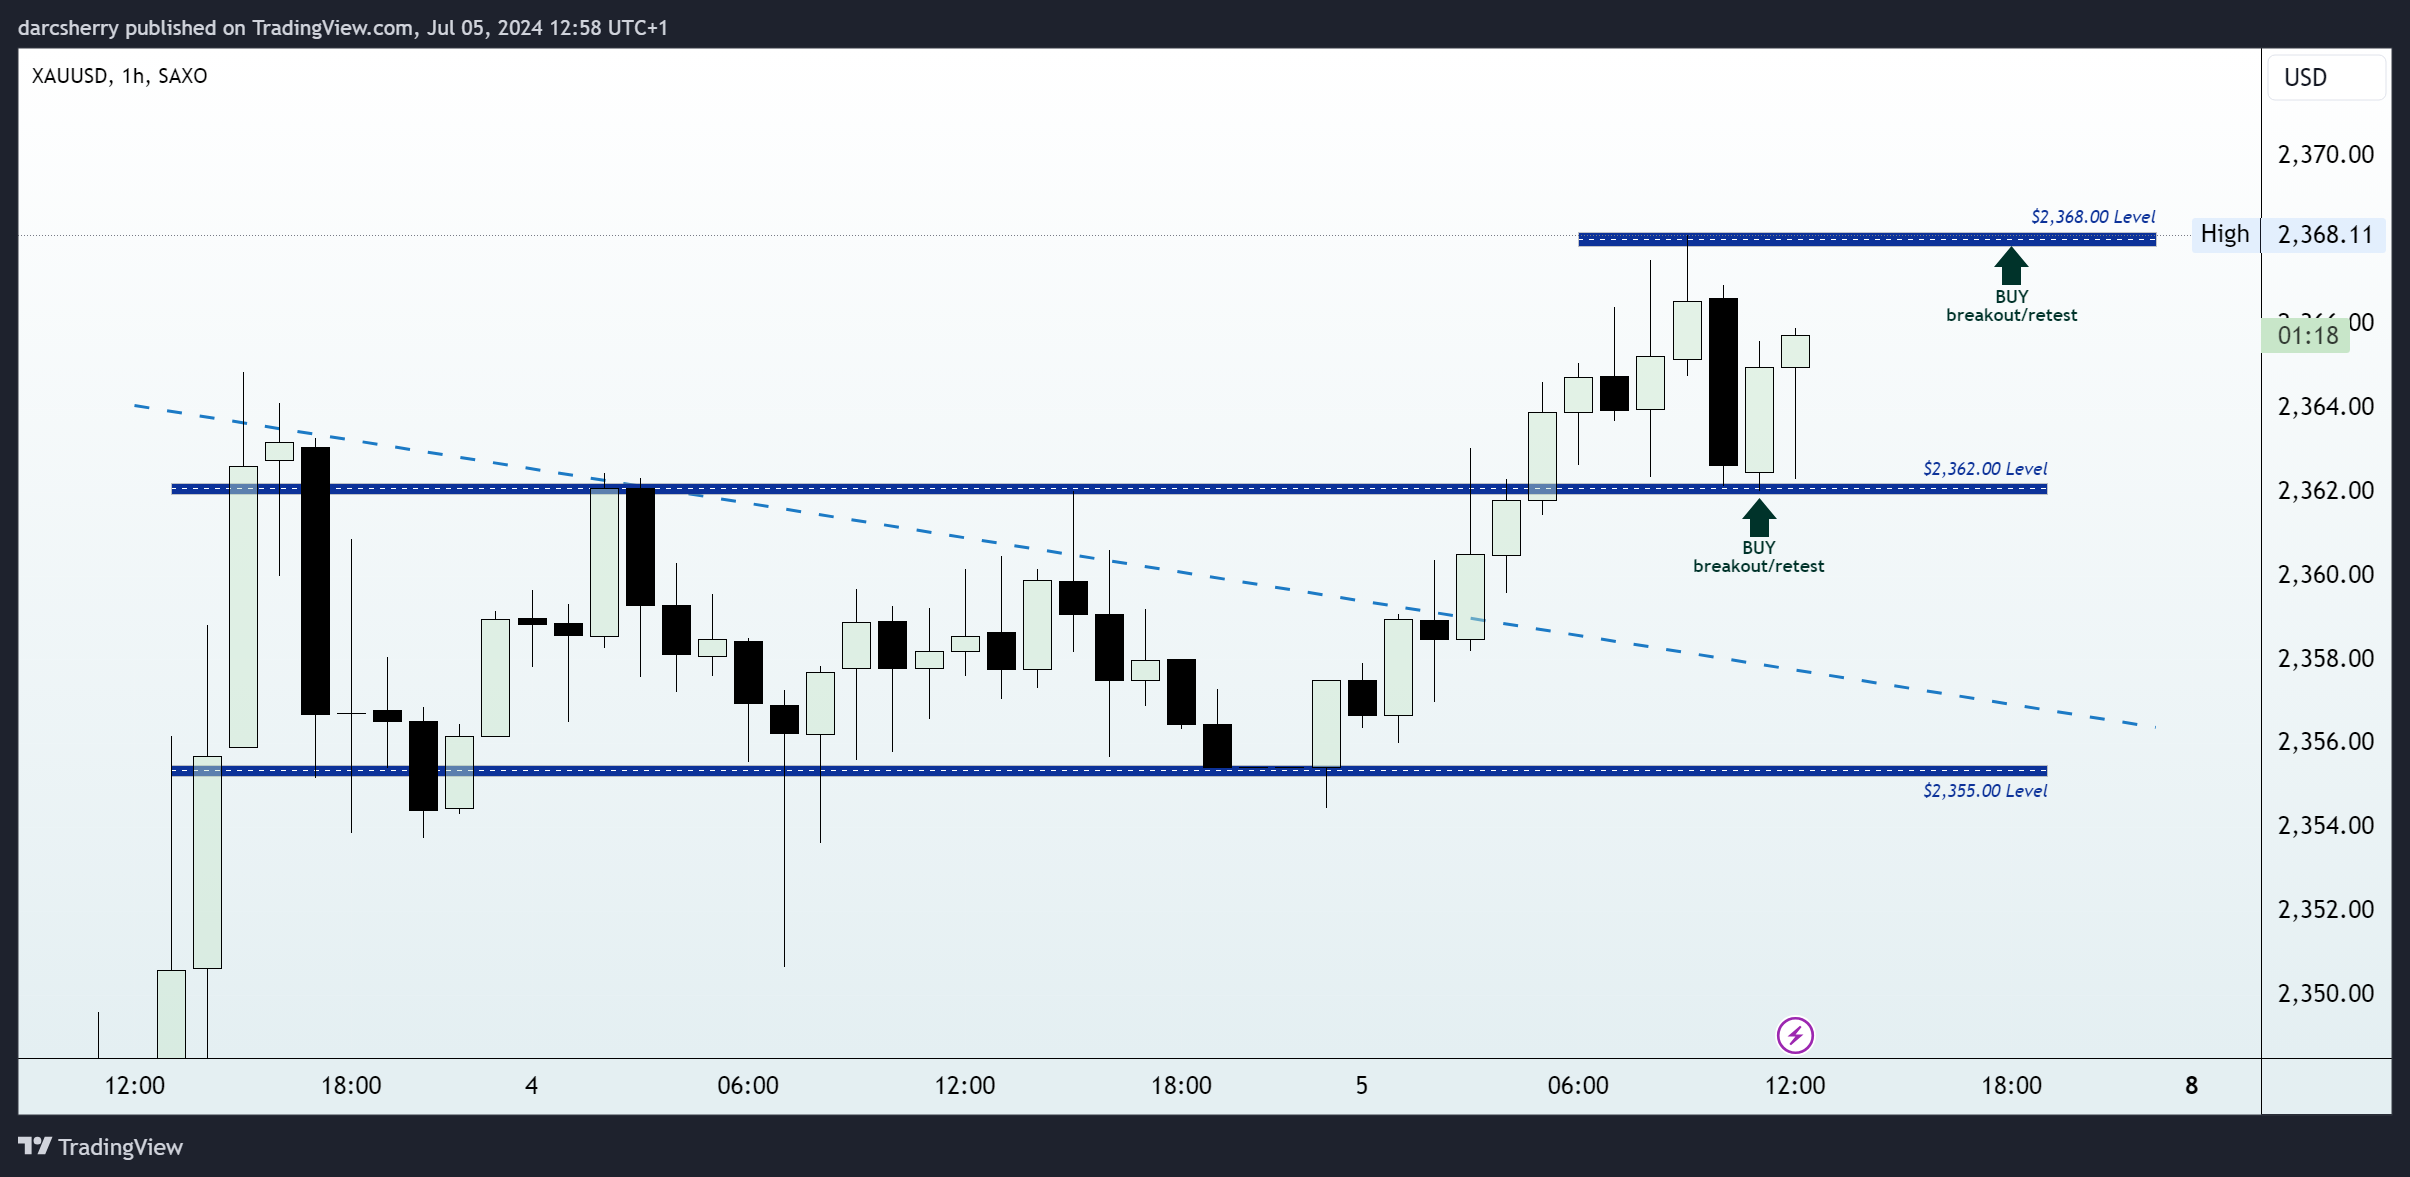Click the 01:18 countdown timer label
The height and width of the screenshot is (1177, 2410).
coord(2306,335)
